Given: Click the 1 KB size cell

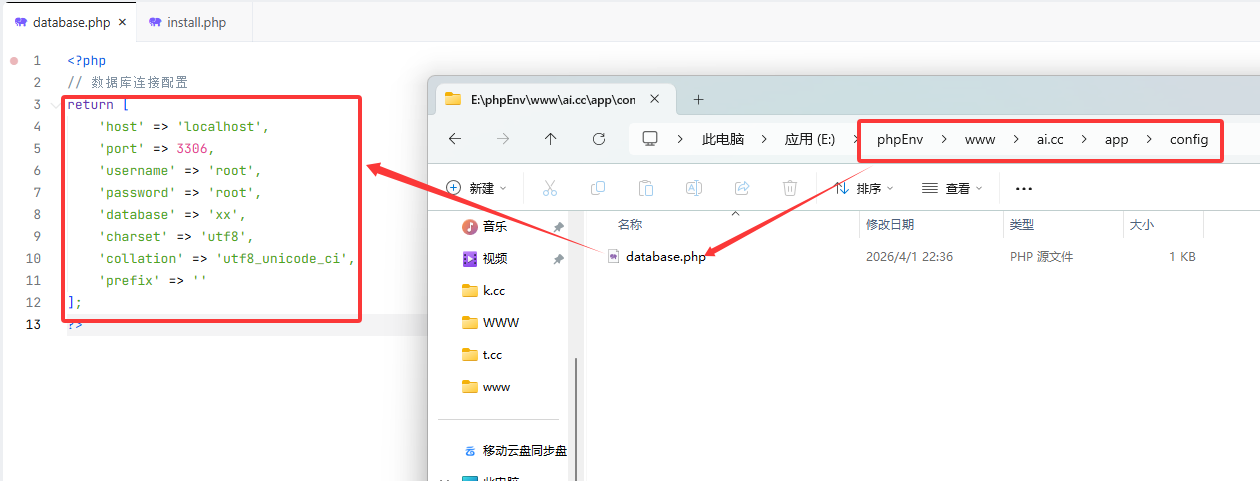Looking at the screenshot, I should [1182, 257].
